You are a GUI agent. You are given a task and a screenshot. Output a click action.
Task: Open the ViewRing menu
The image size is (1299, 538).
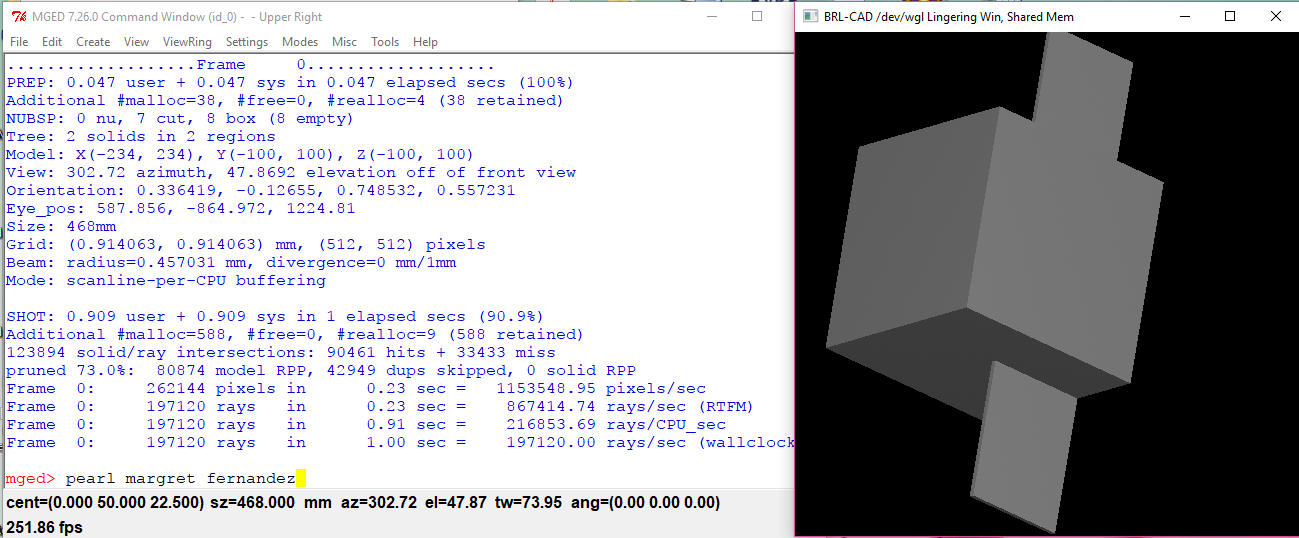pos(187,42)
